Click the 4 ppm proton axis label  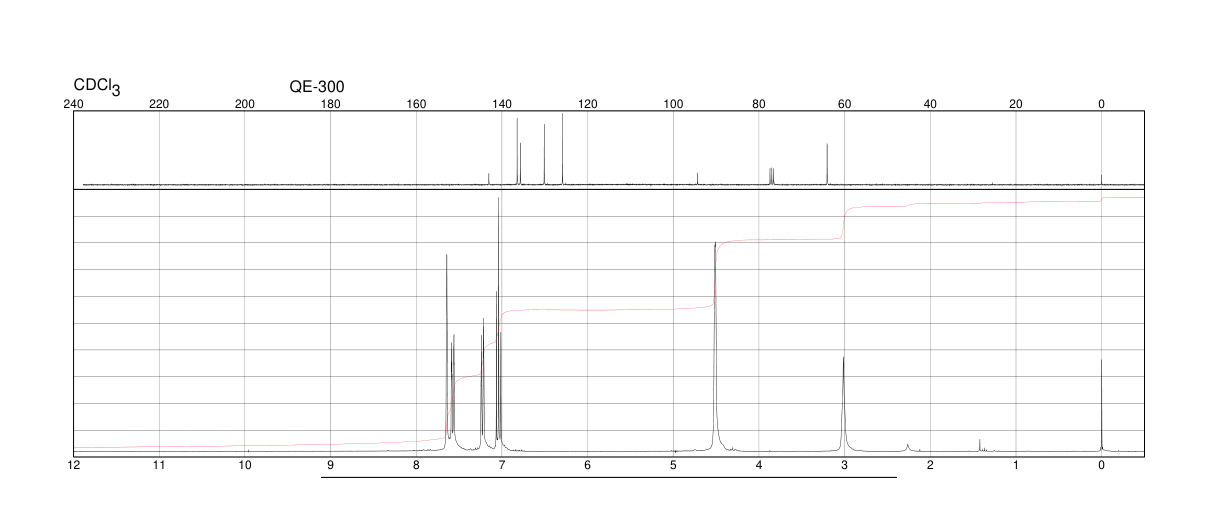tap(759, 465)
